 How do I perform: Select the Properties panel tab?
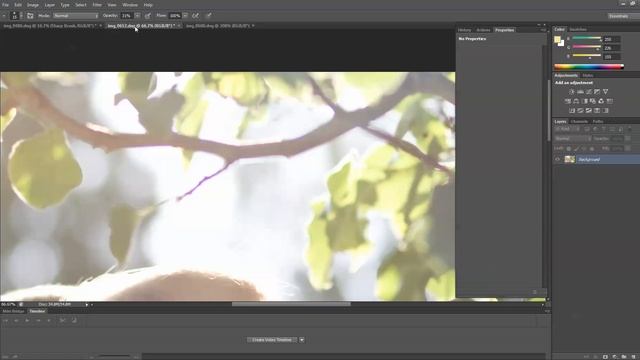point(504,30)
